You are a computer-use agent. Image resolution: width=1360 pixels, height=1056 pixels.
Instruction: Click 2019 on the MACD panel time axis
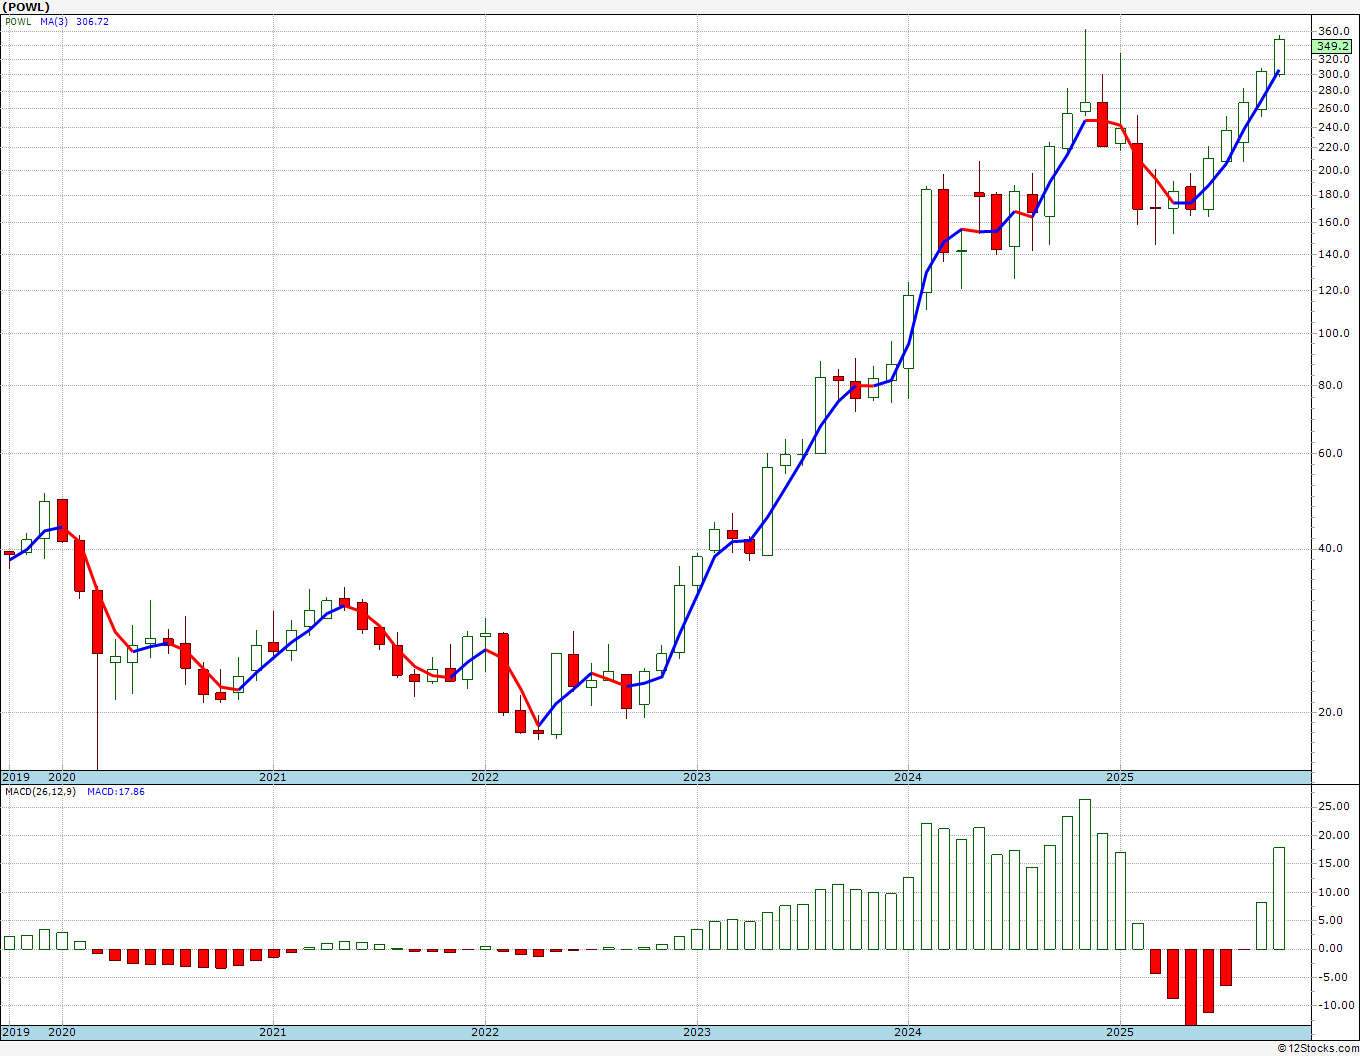coord(15,1032)
